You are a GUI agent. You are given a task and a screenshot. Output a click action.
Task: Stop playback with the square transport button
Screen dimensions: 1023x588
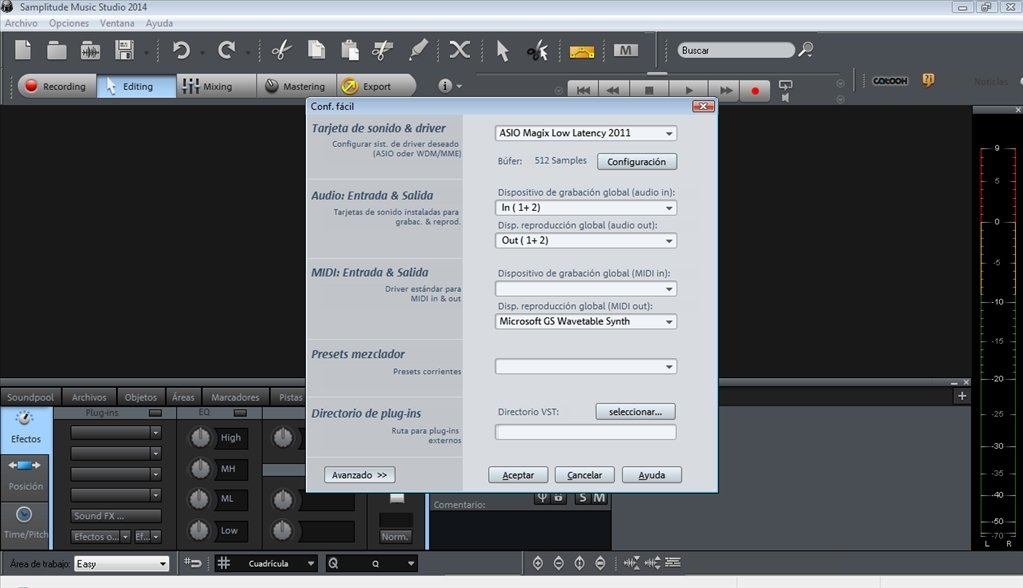[649, 90]
